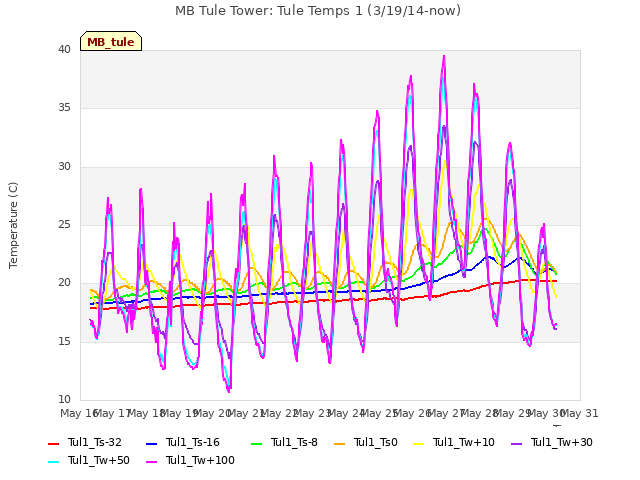Select the Tul1_Tw+10 legend label
The height and width of the screenshot is (480, 640).
[464, 442]
